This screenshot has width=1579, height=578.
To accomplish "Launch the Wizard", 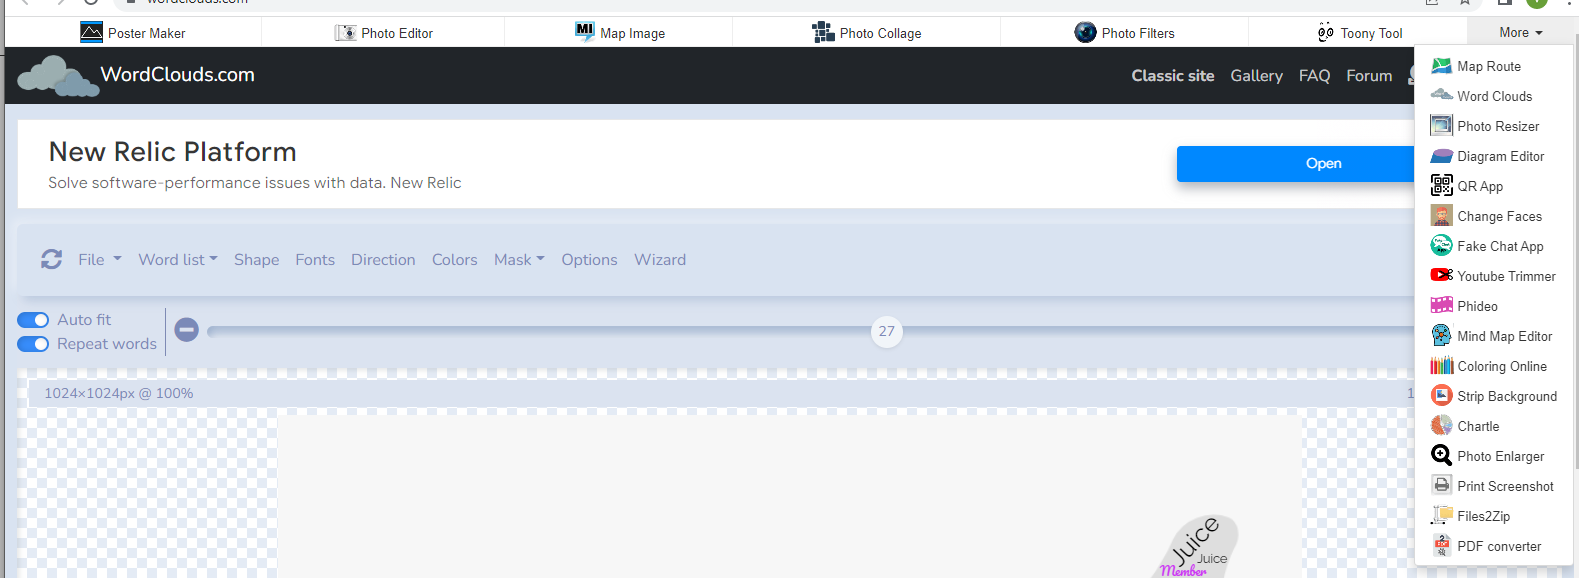I will [660, 260].
